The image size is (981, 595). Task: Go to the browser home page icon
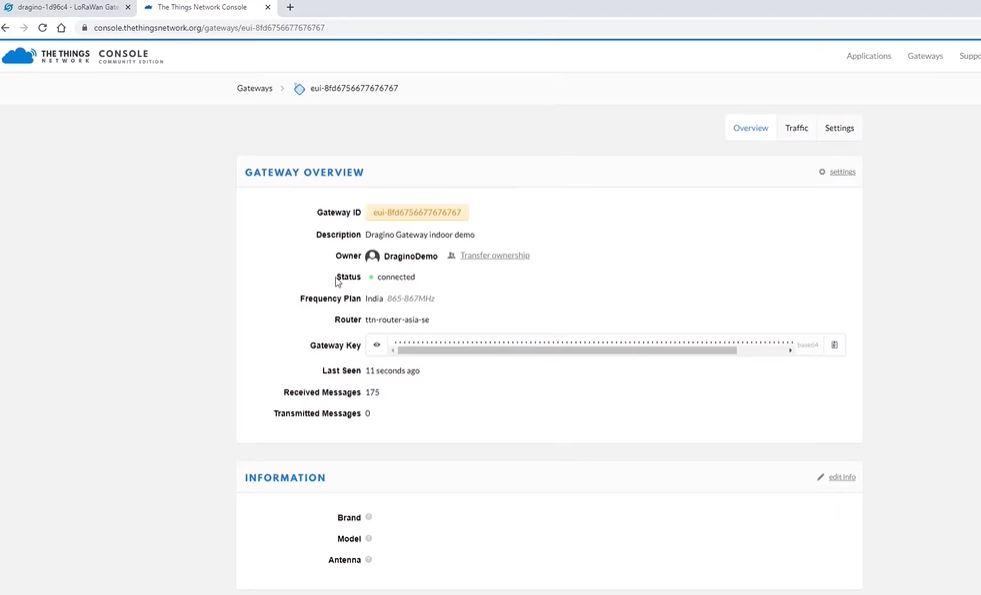click(61, 28)
